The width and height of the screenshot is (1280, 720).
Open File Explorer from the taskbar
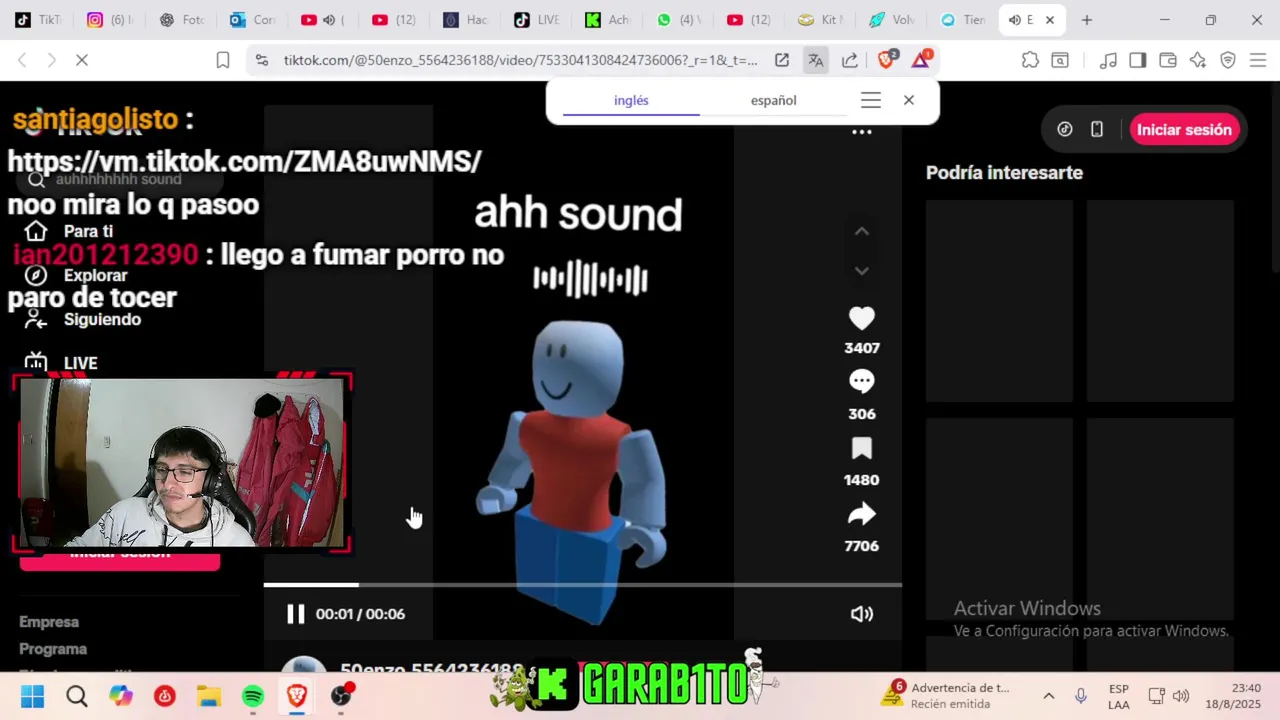209,696
